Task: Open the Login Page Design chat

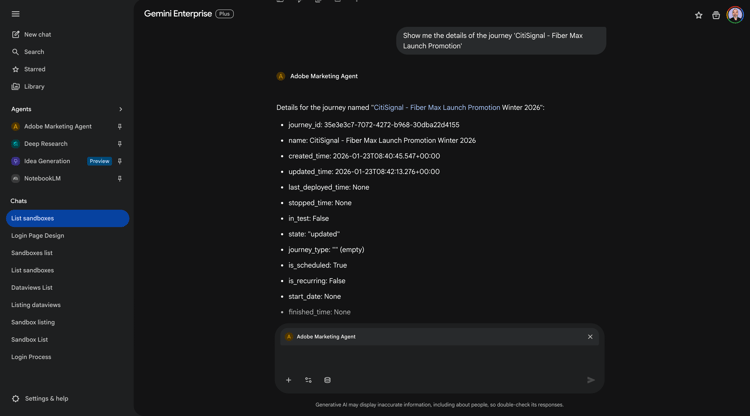Action: click(38, 236)
